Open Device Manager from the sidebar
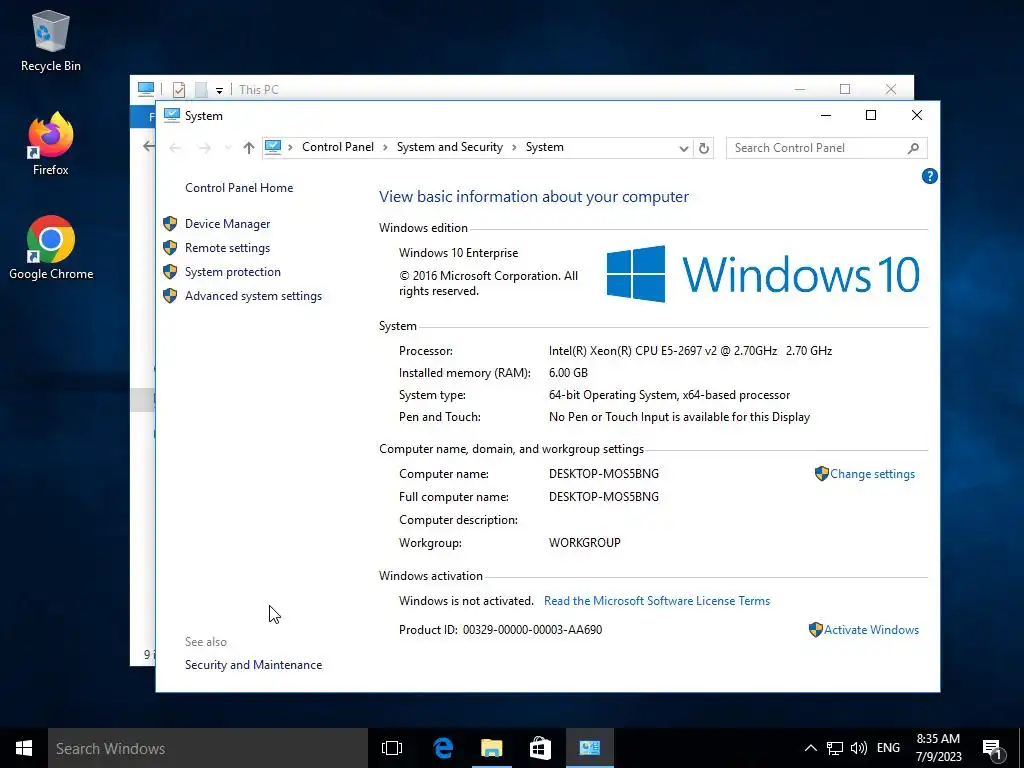The width and height of the screenshot is (1024, 768). click(227, 224)
